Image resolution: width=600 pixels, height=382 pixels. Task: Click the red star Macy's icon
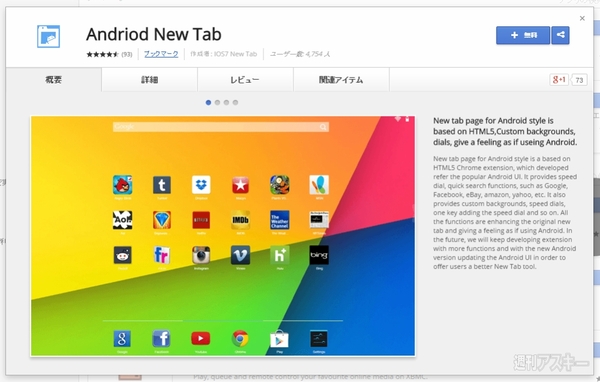point(240,185)
